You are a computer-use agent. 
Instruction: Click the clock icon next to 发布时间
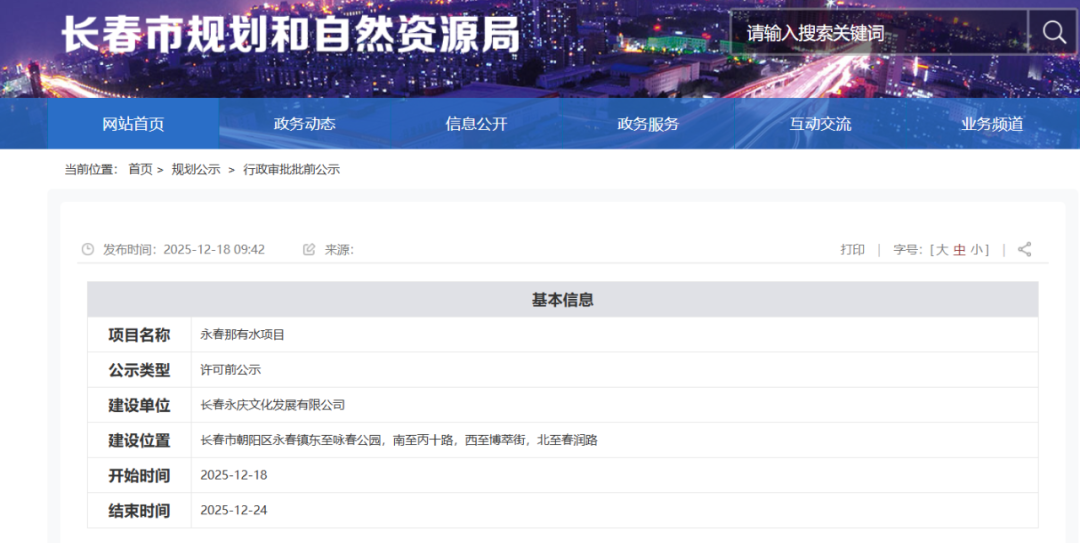tap(88, 249)
